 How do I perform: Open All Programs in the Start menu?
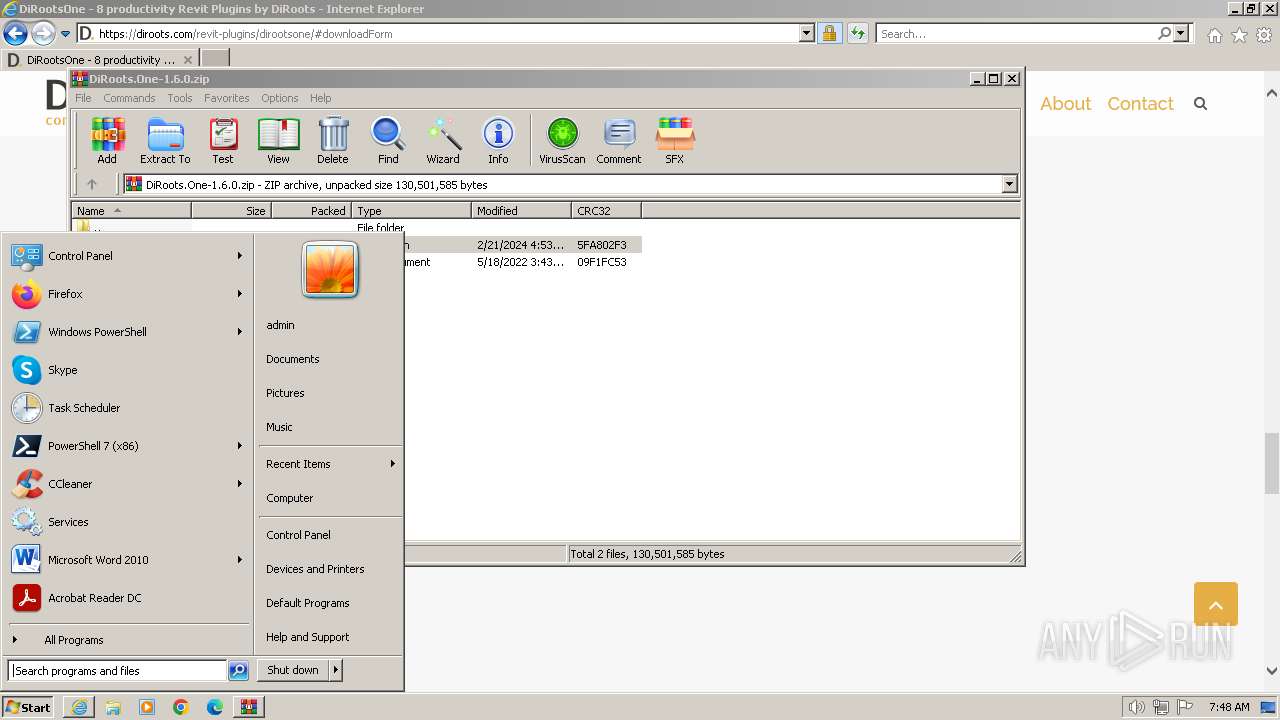(x=127, y=640)
